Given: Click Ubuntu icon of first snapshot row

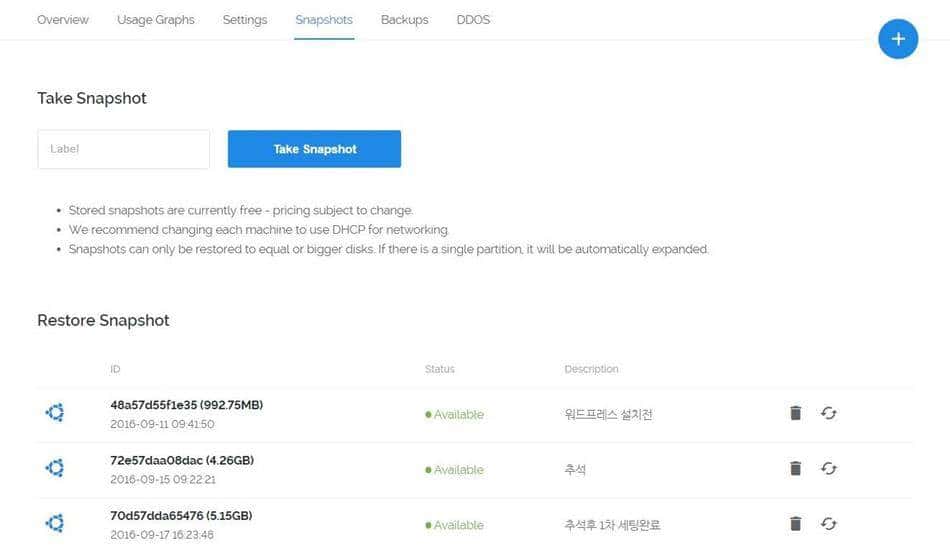Looking at the screenshot, I should point(55,413).
